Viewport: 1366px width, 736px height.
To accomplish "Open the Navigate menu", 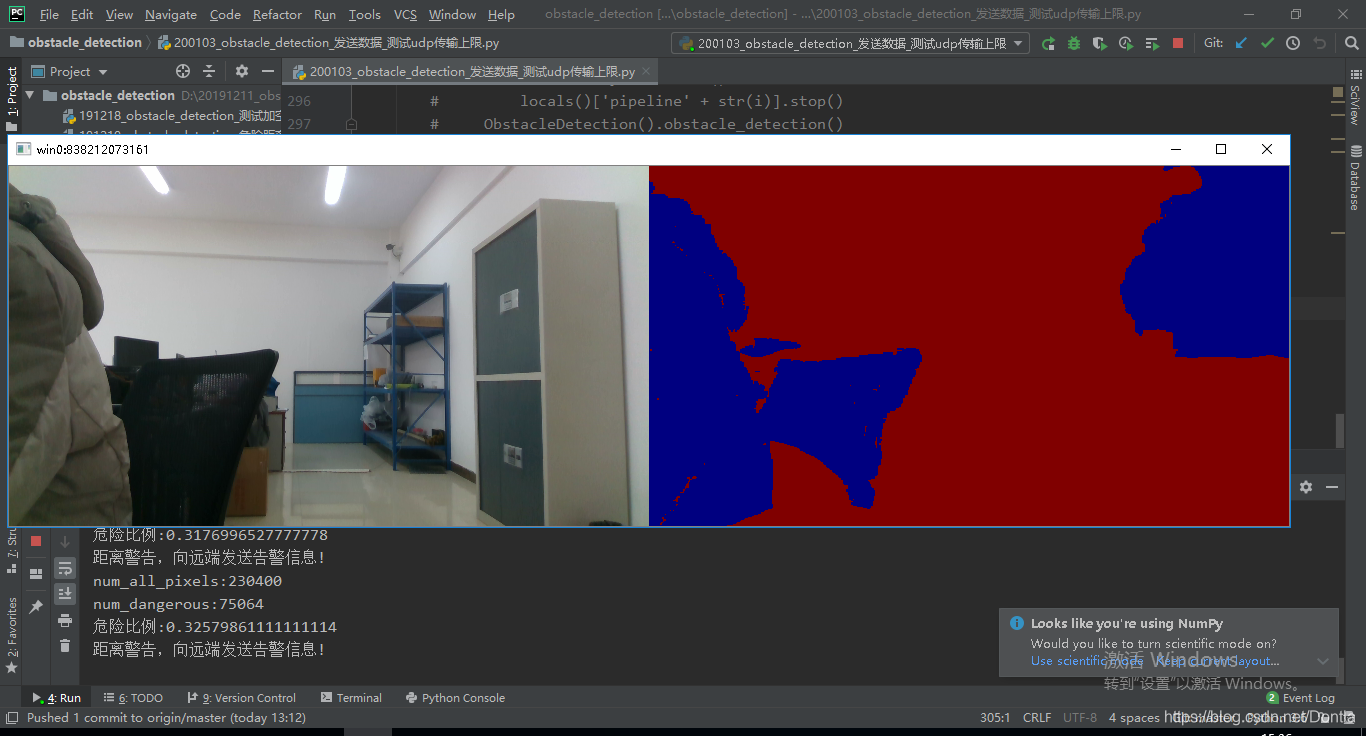I will coord(171,14).
